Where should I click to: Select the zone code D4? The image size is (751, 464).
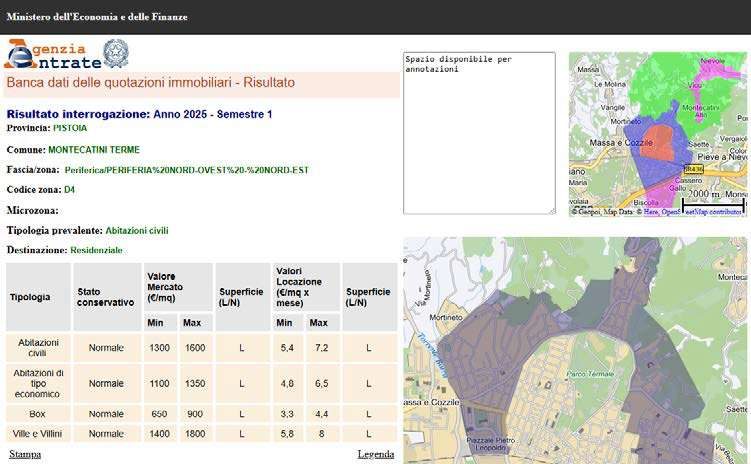point(69,190)
